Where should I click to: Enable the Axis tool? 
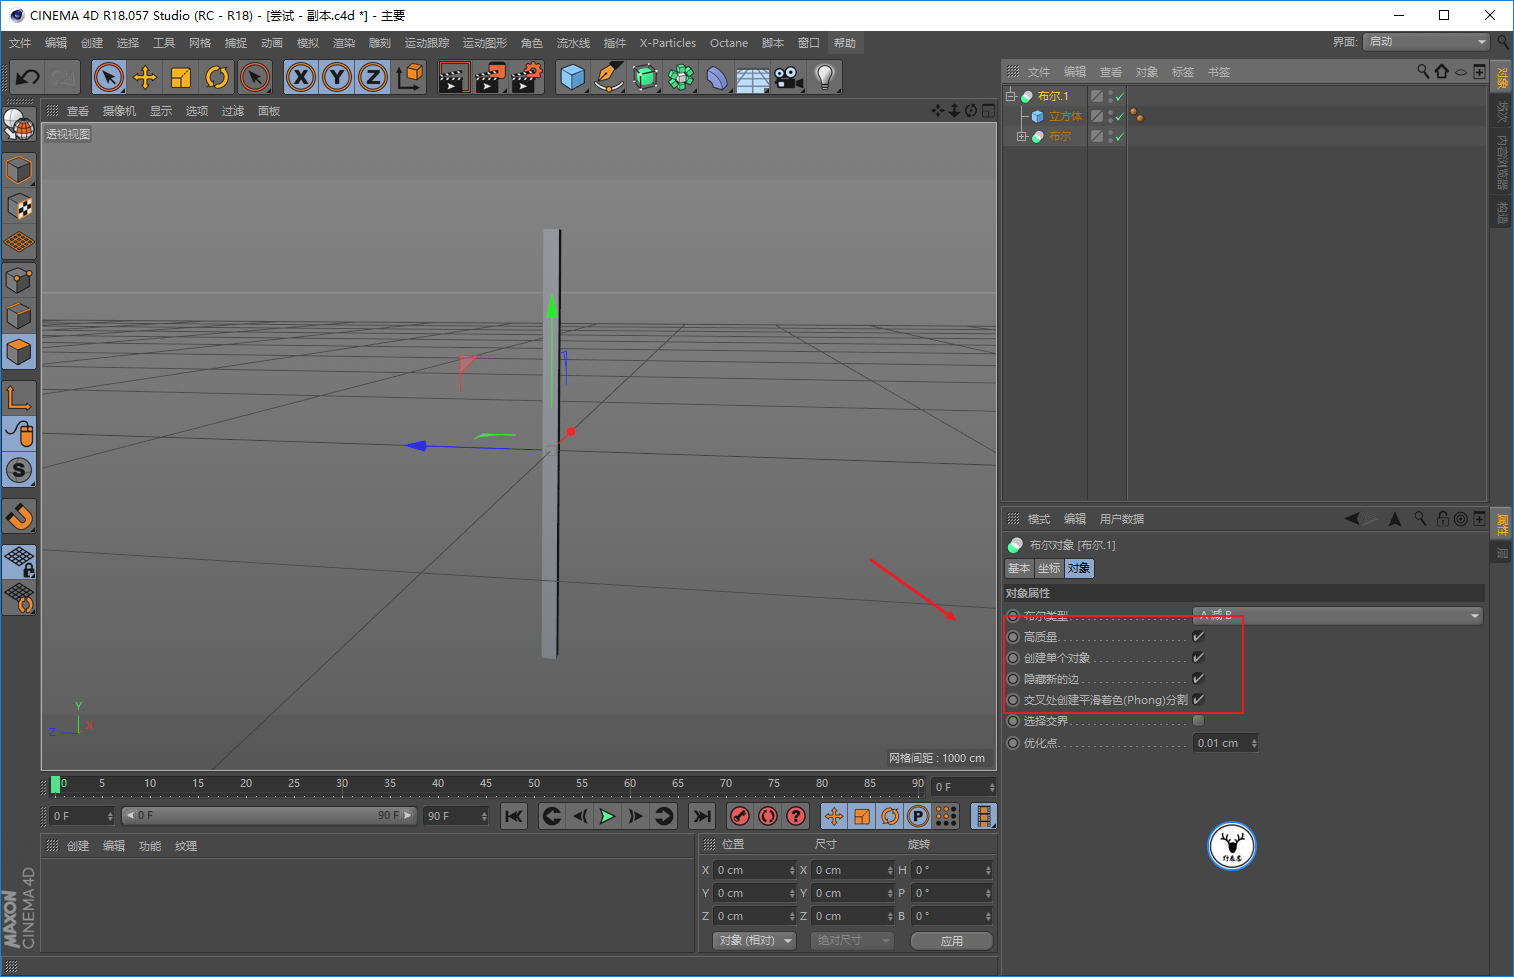click(19, 398)
